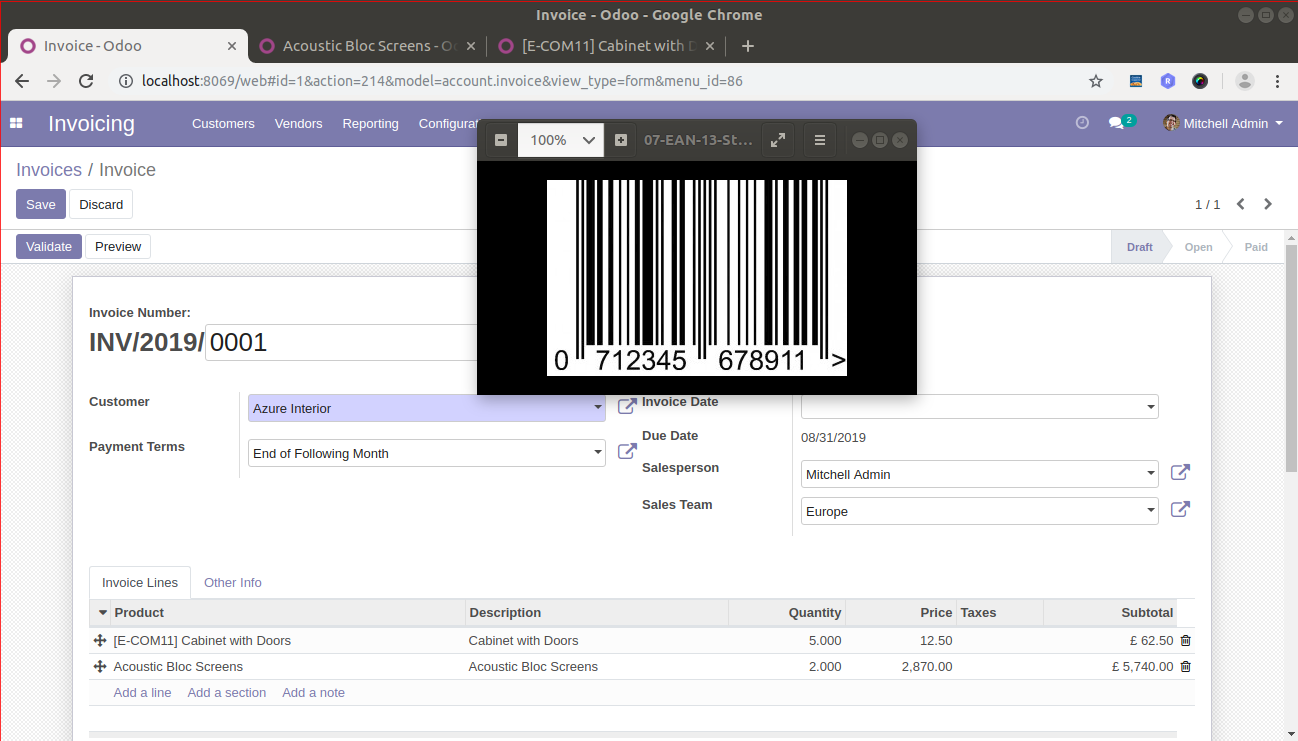Click the invoice number 0001 field
1298x741 pixels.
click(x=342, y=342)
